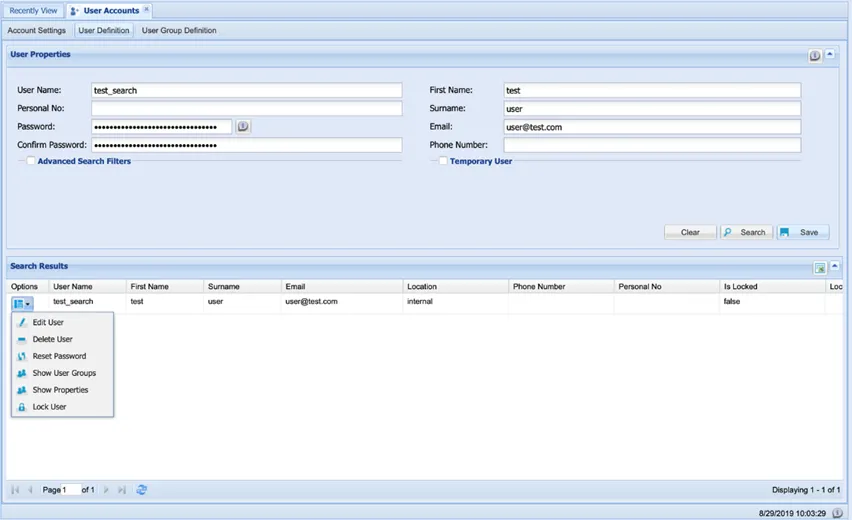Enable the Advanced Search Filters checkbox
This screenshot has width=852, height=520.
pyautogui.click(x=31, y=161)
